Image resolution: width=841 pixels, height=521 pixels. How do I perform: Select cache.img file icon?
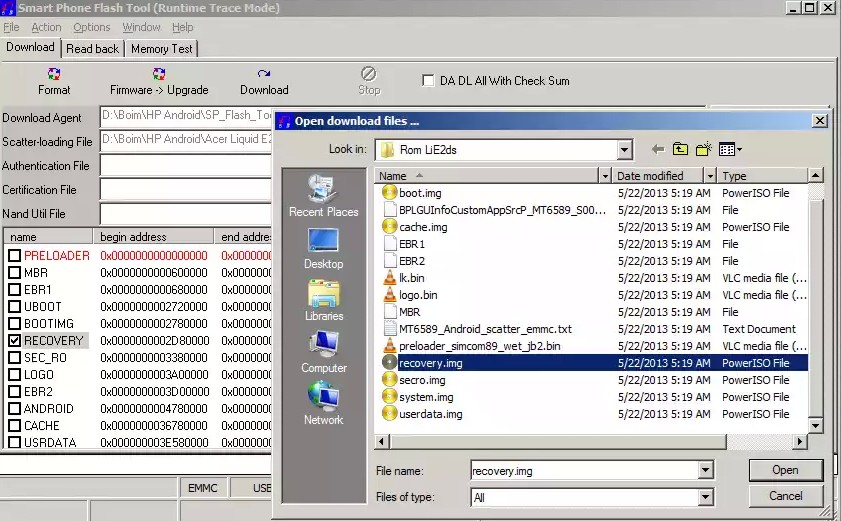pyautogui.click(x=389, y=226)
